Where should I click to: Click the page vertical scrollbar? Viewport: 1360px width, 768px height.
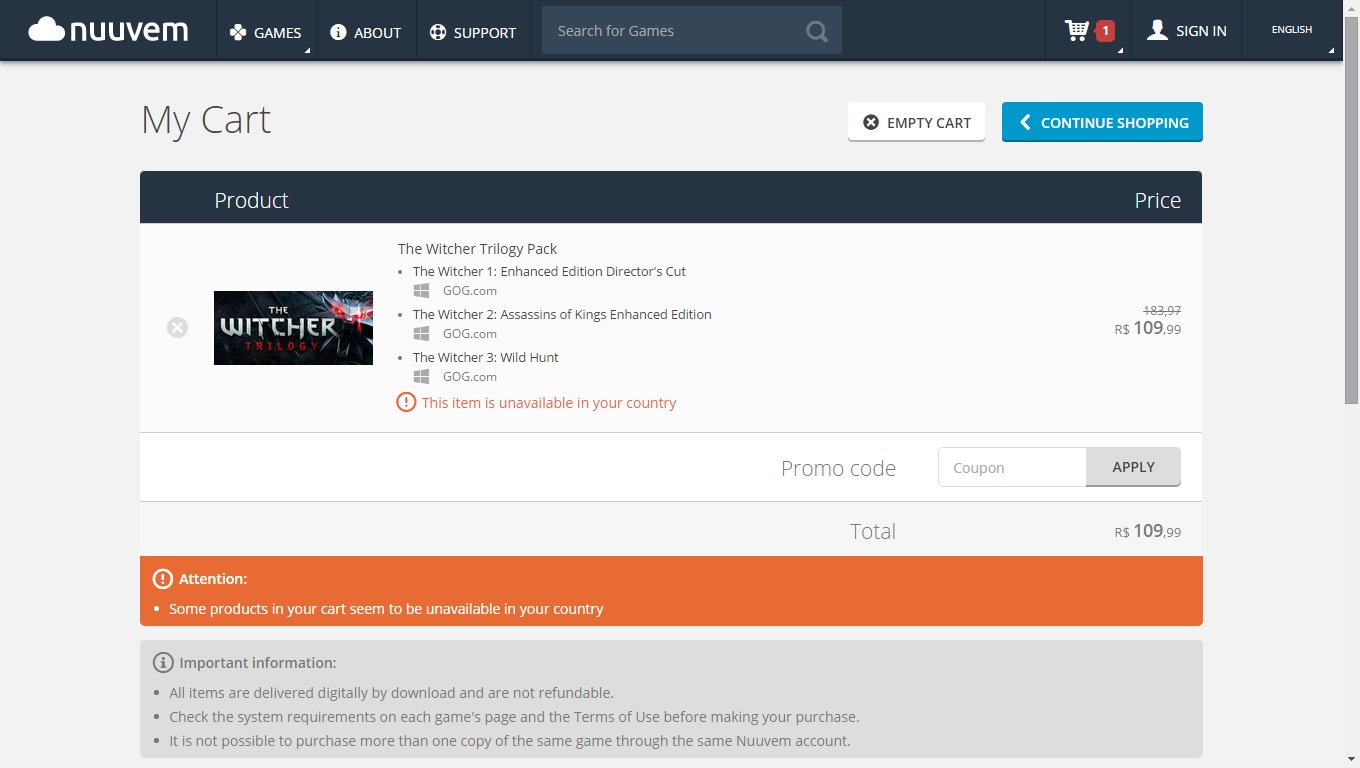click(1351, 210)
